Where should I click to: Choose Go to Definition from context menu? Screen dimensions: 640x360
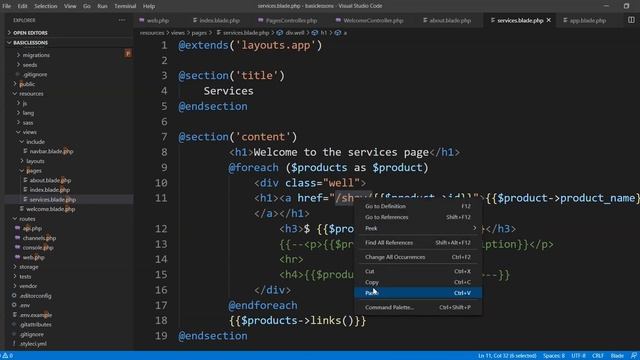pyautogui.click(x=418, y=206)
